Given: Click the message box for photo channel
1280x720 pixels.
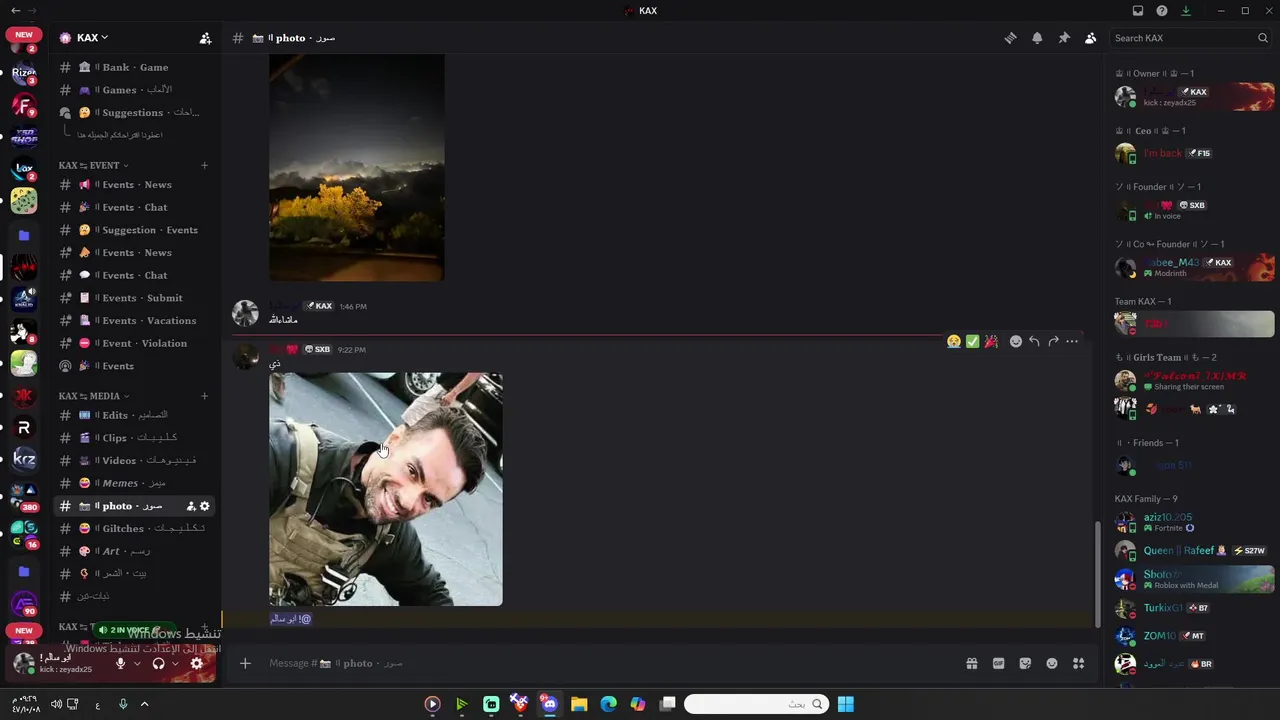Looking at the screenshot, I should click(610, 663).
